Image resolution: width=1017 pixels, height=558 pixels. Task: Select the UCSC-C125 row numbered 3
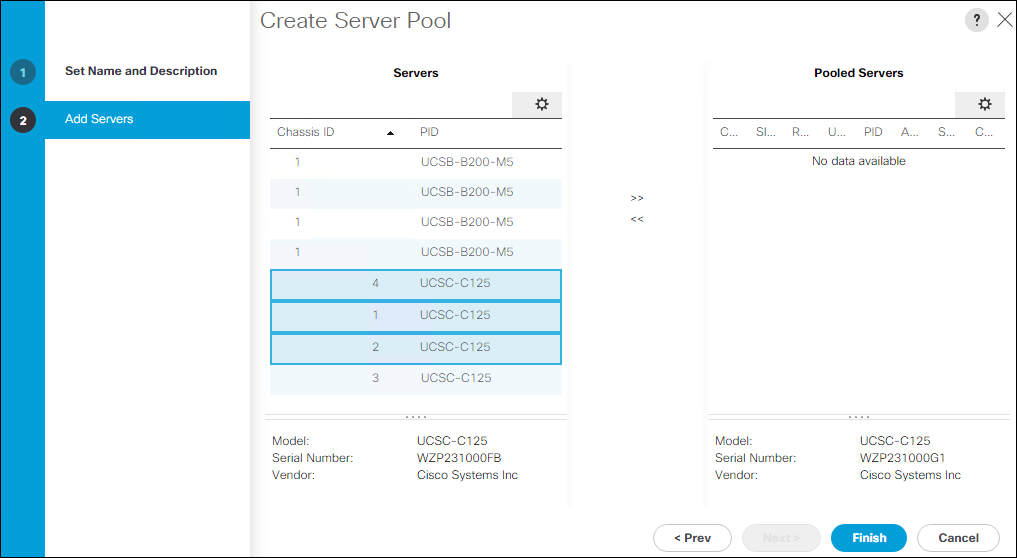pos(416,378)
